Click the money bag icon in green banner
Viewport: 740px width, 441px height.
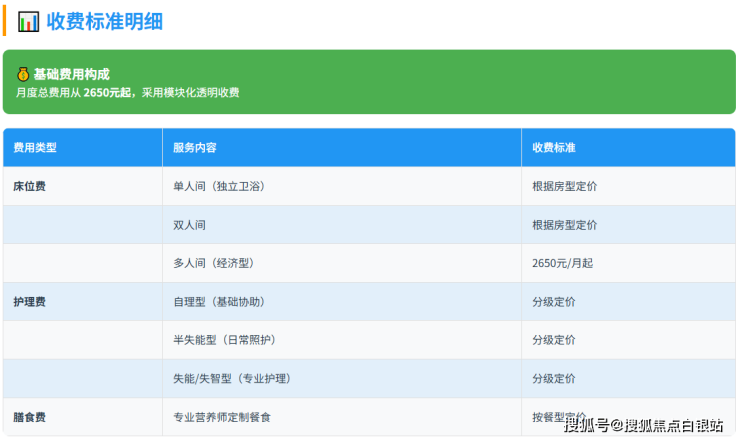[x=23, y=74]
